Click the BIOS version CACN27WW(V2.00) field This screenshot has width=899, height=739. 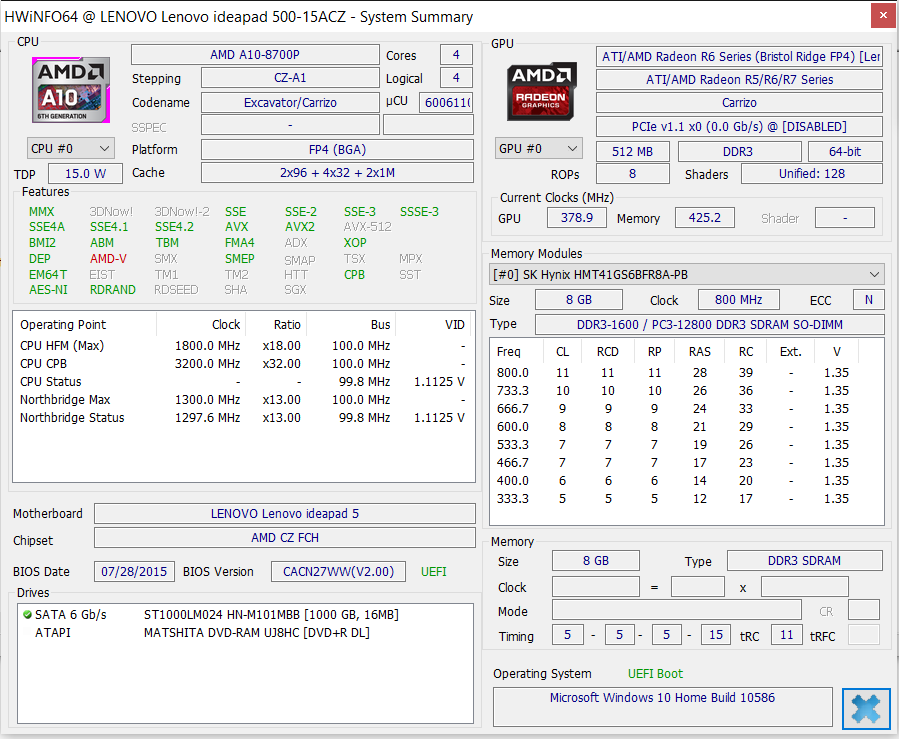point(338,572)
